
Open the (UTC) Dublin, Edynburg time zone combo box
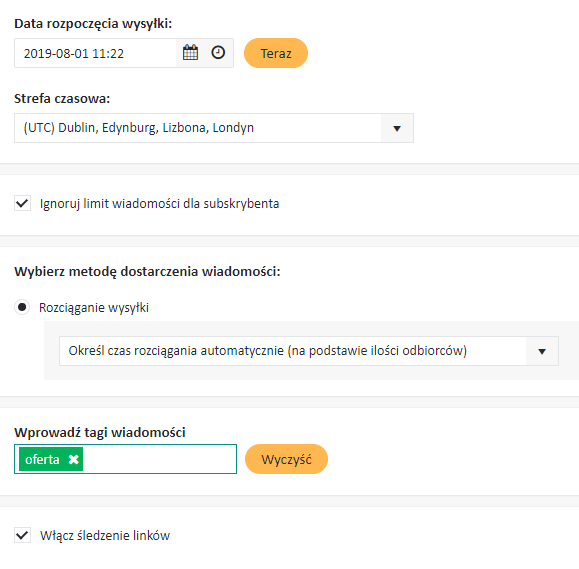pyautogui.click(x=214, y=128)
